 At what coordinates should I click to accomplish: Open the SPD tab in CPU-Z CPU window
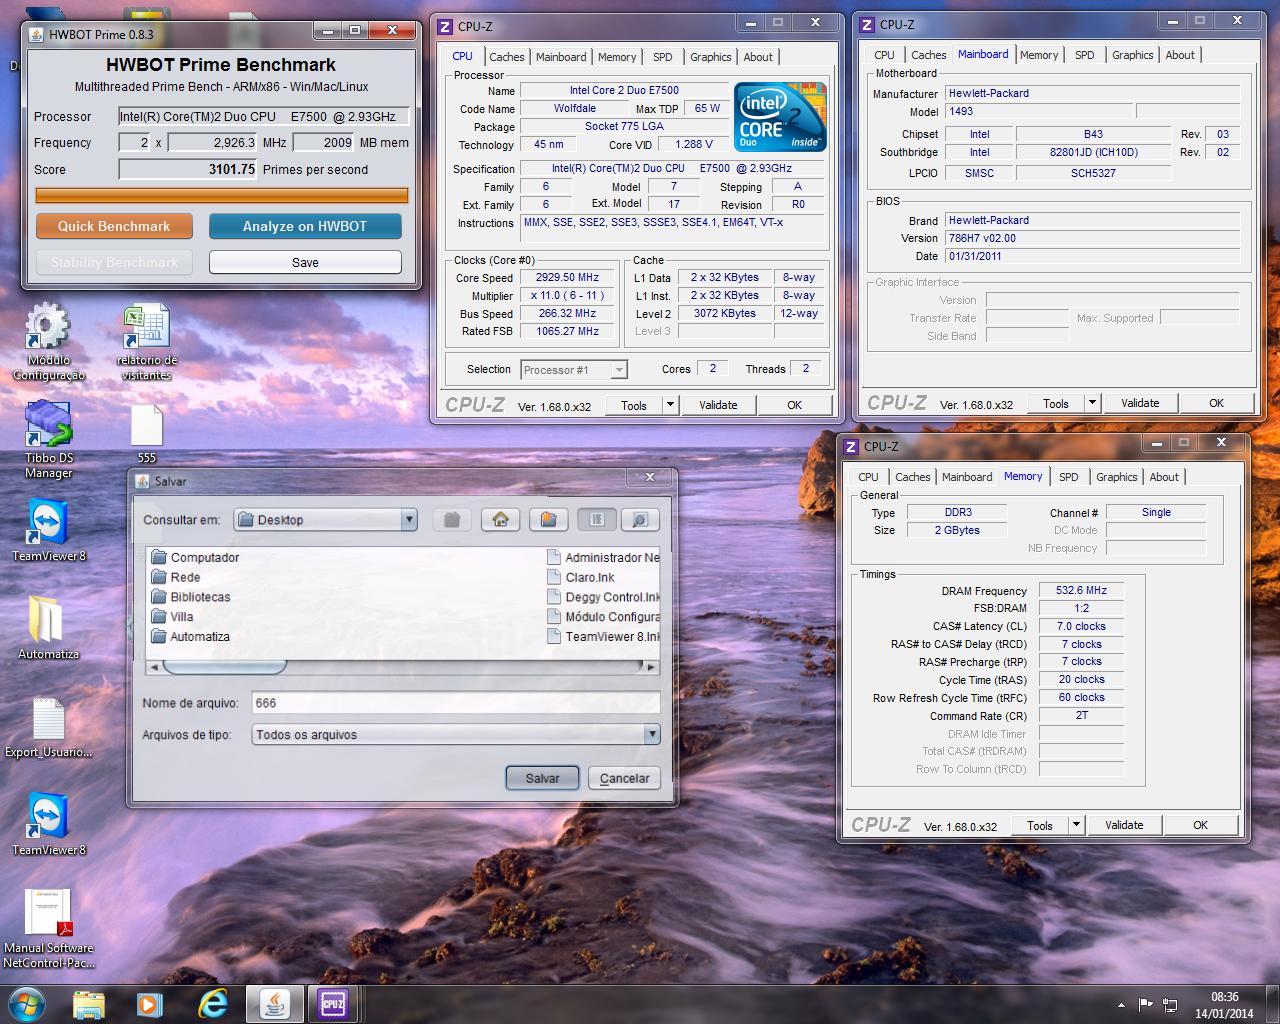point(663,57)
